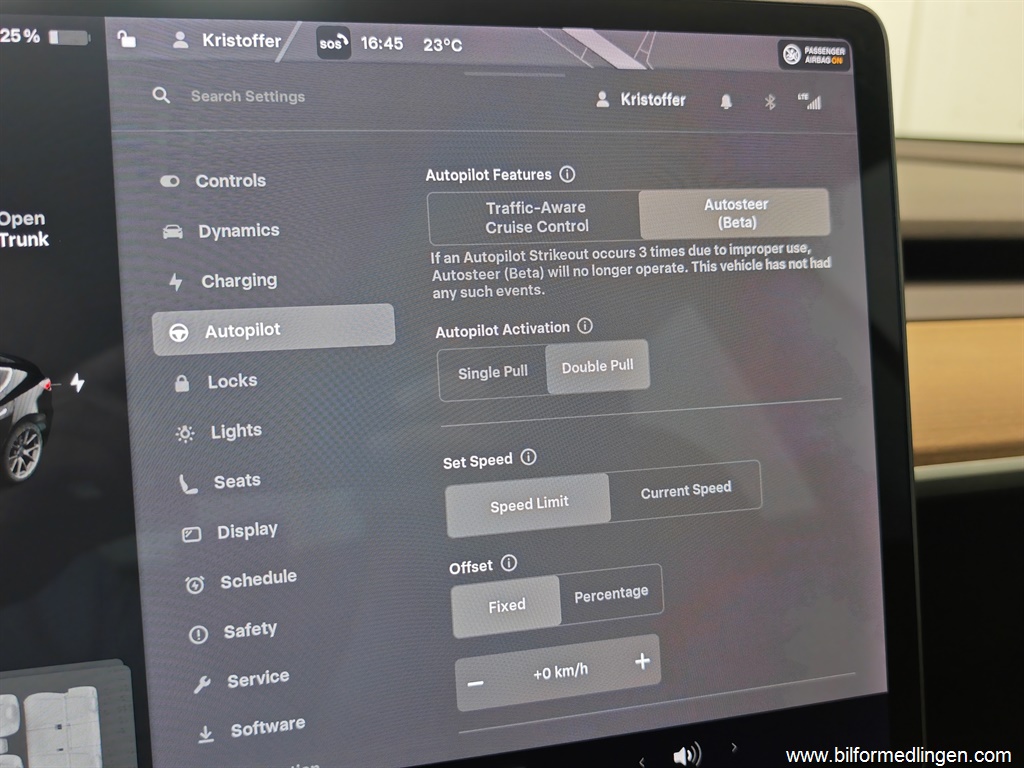This screenshot has height=768, width=1024.
Task: Tap the volume speaker icon
Action: pyautogui.click(x=686, y=754)
